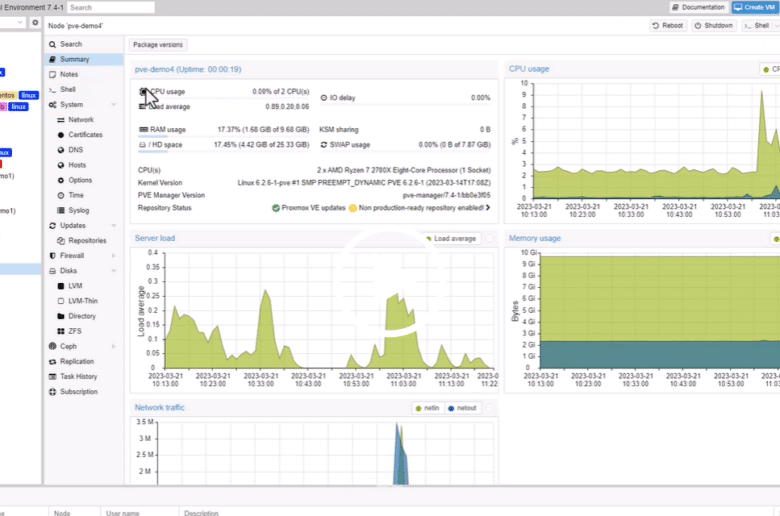Click the Time clock icon
This screenshot has width=780, height=516.
(61, 196)
